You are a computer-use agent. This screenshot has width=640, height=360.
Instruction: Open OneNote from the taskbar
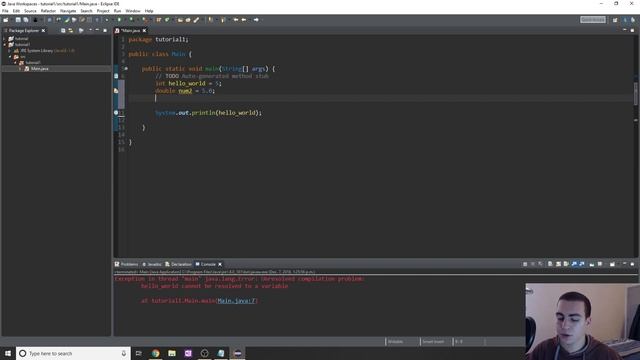pos(188,353)
